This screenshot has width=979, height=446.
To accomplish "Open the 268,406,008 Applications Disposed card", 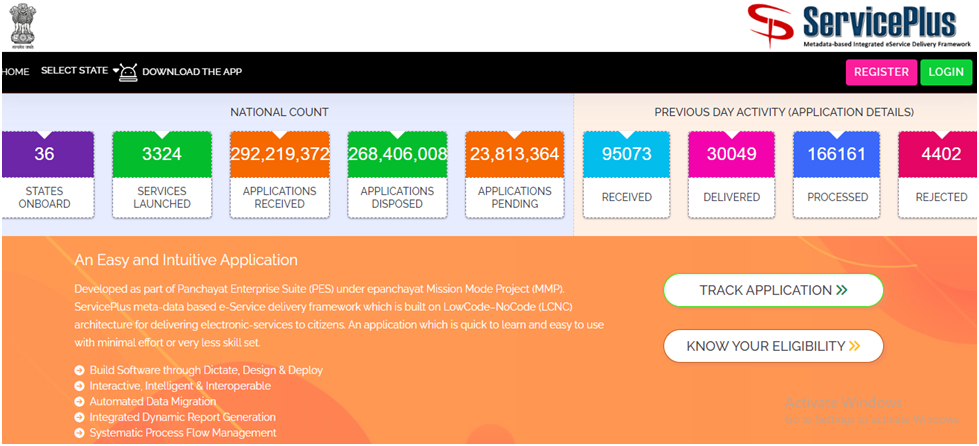I will pyautogui.click(x=397, y=174).
